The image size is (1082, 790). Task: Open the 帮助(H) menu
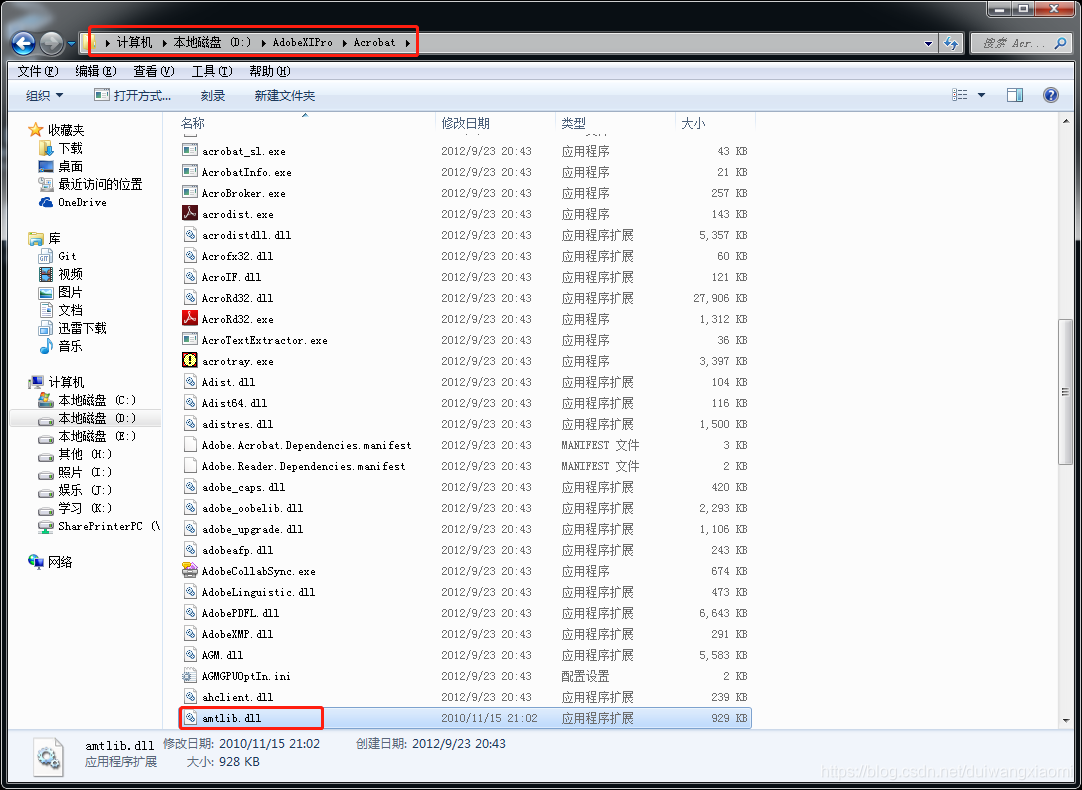[269, 71]
